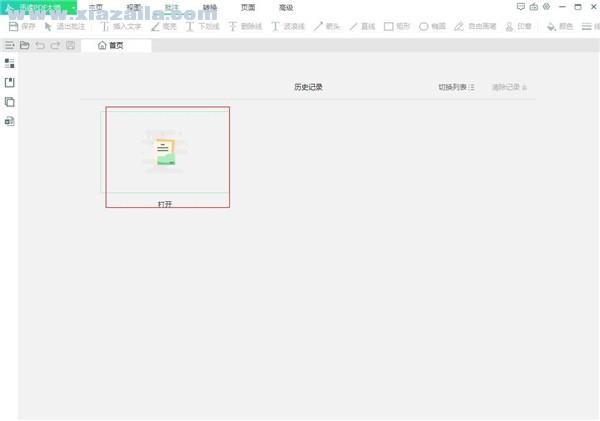Select the 首页 home document tab
The image size is (600, 421).
pyautogui.click(x=116, y=46)
